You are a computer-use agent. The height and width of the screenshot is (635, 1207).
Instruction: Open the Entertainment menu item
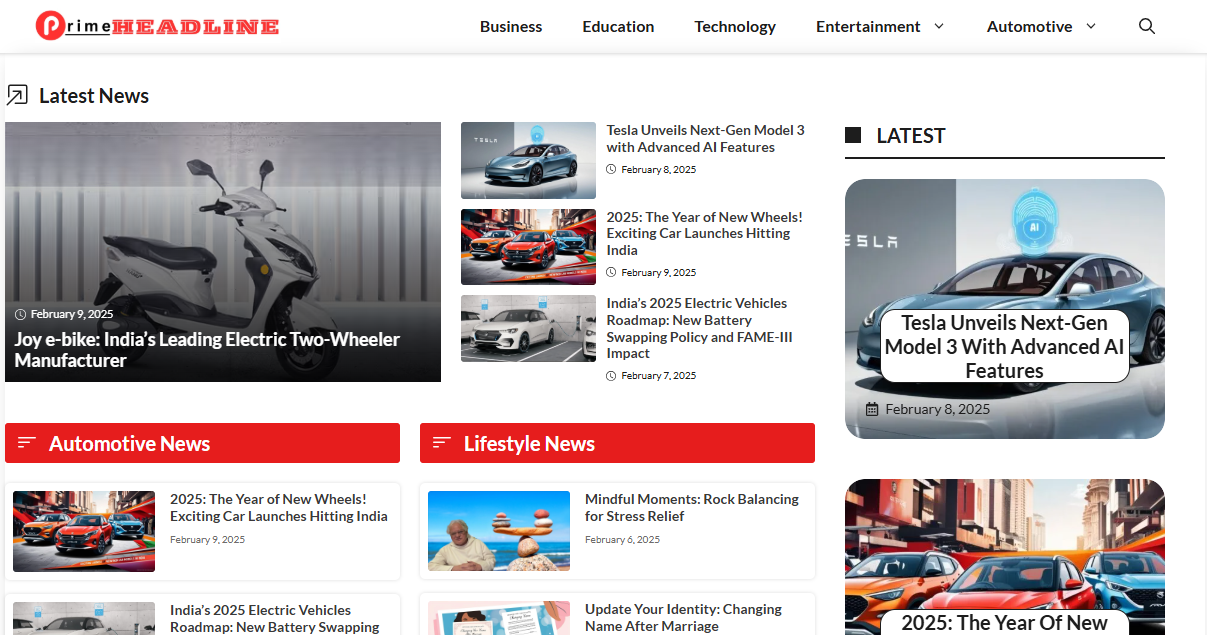coord(868,26)
